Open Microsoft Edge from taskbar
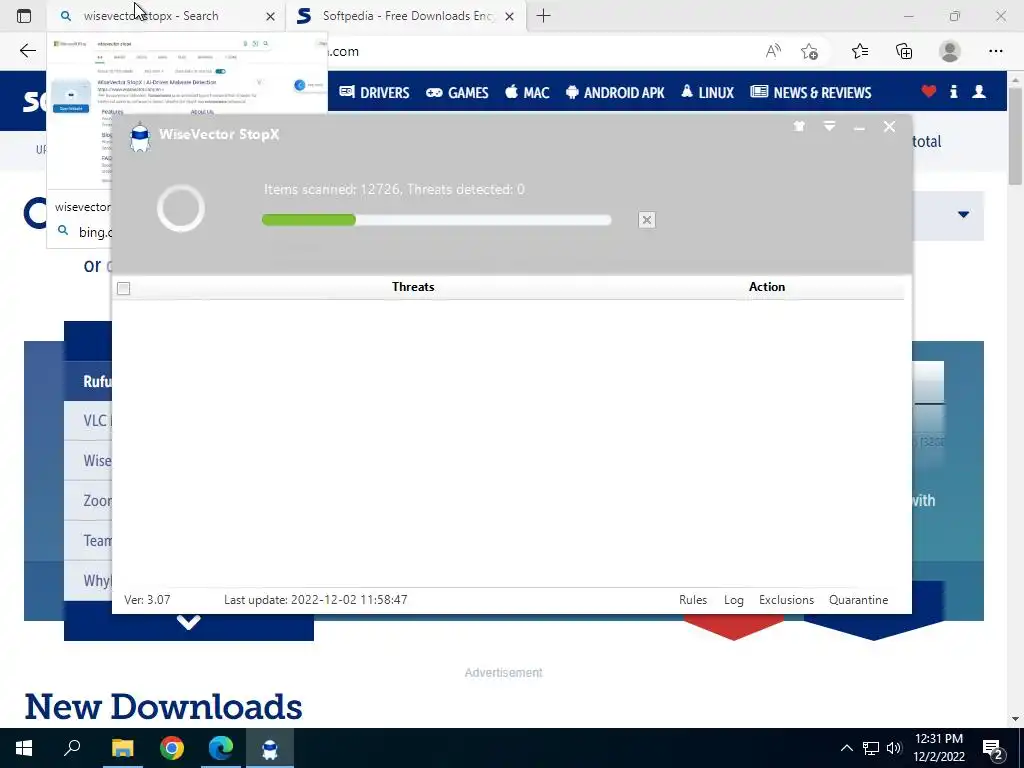 pos(221,748)
